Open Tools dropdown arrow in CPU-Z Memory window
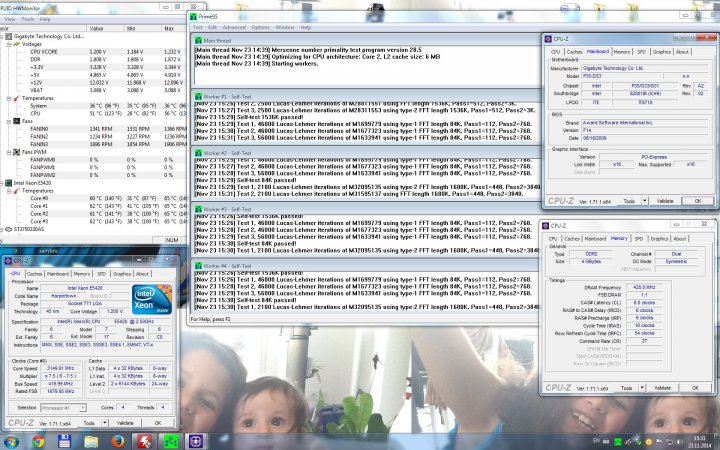Viewport: 720px width, 450px height. point(642,388)
